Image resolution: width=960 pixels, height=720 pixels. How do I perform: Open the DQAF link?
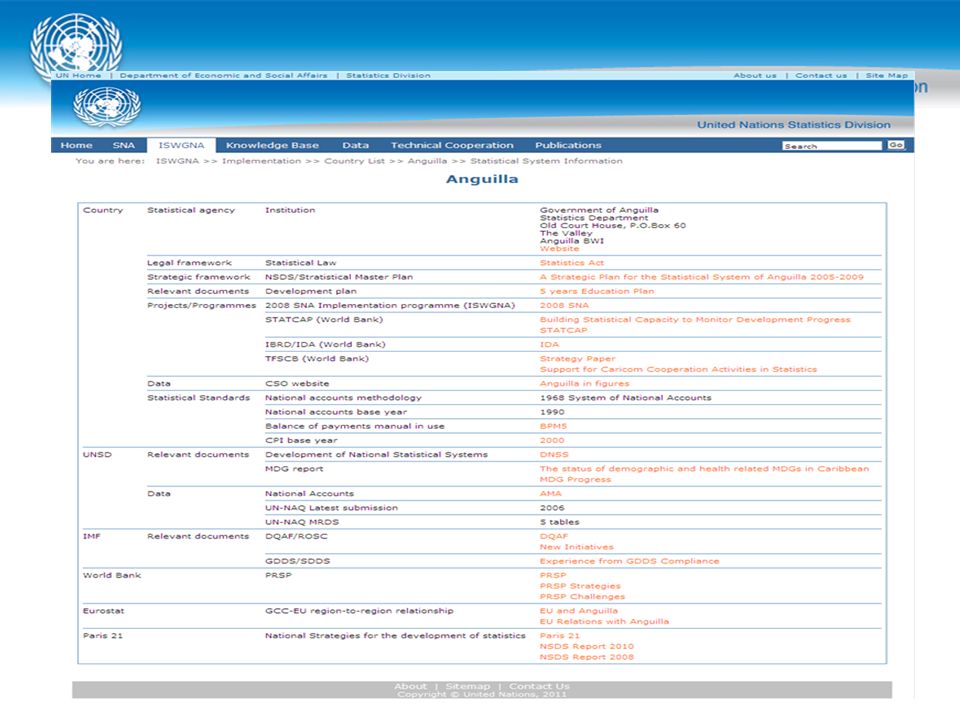[x=553, y=536]
